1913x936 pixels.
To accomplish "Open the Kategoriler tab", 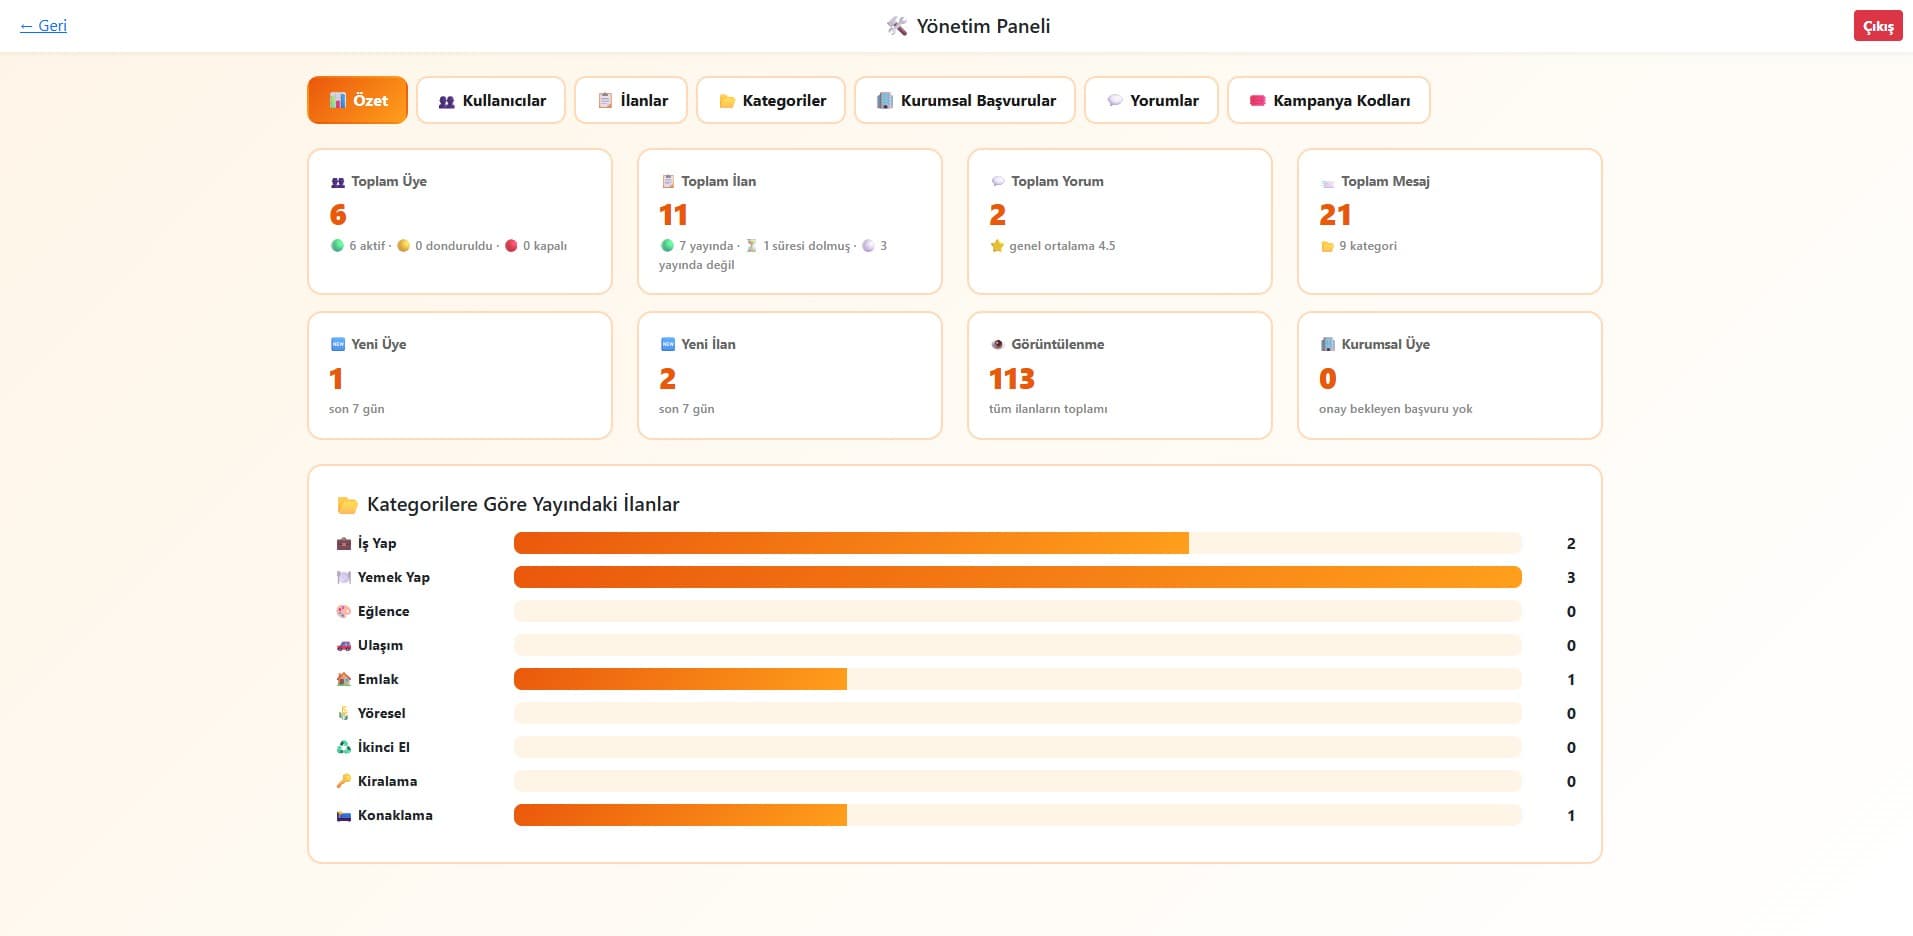I will coord(771,100).
